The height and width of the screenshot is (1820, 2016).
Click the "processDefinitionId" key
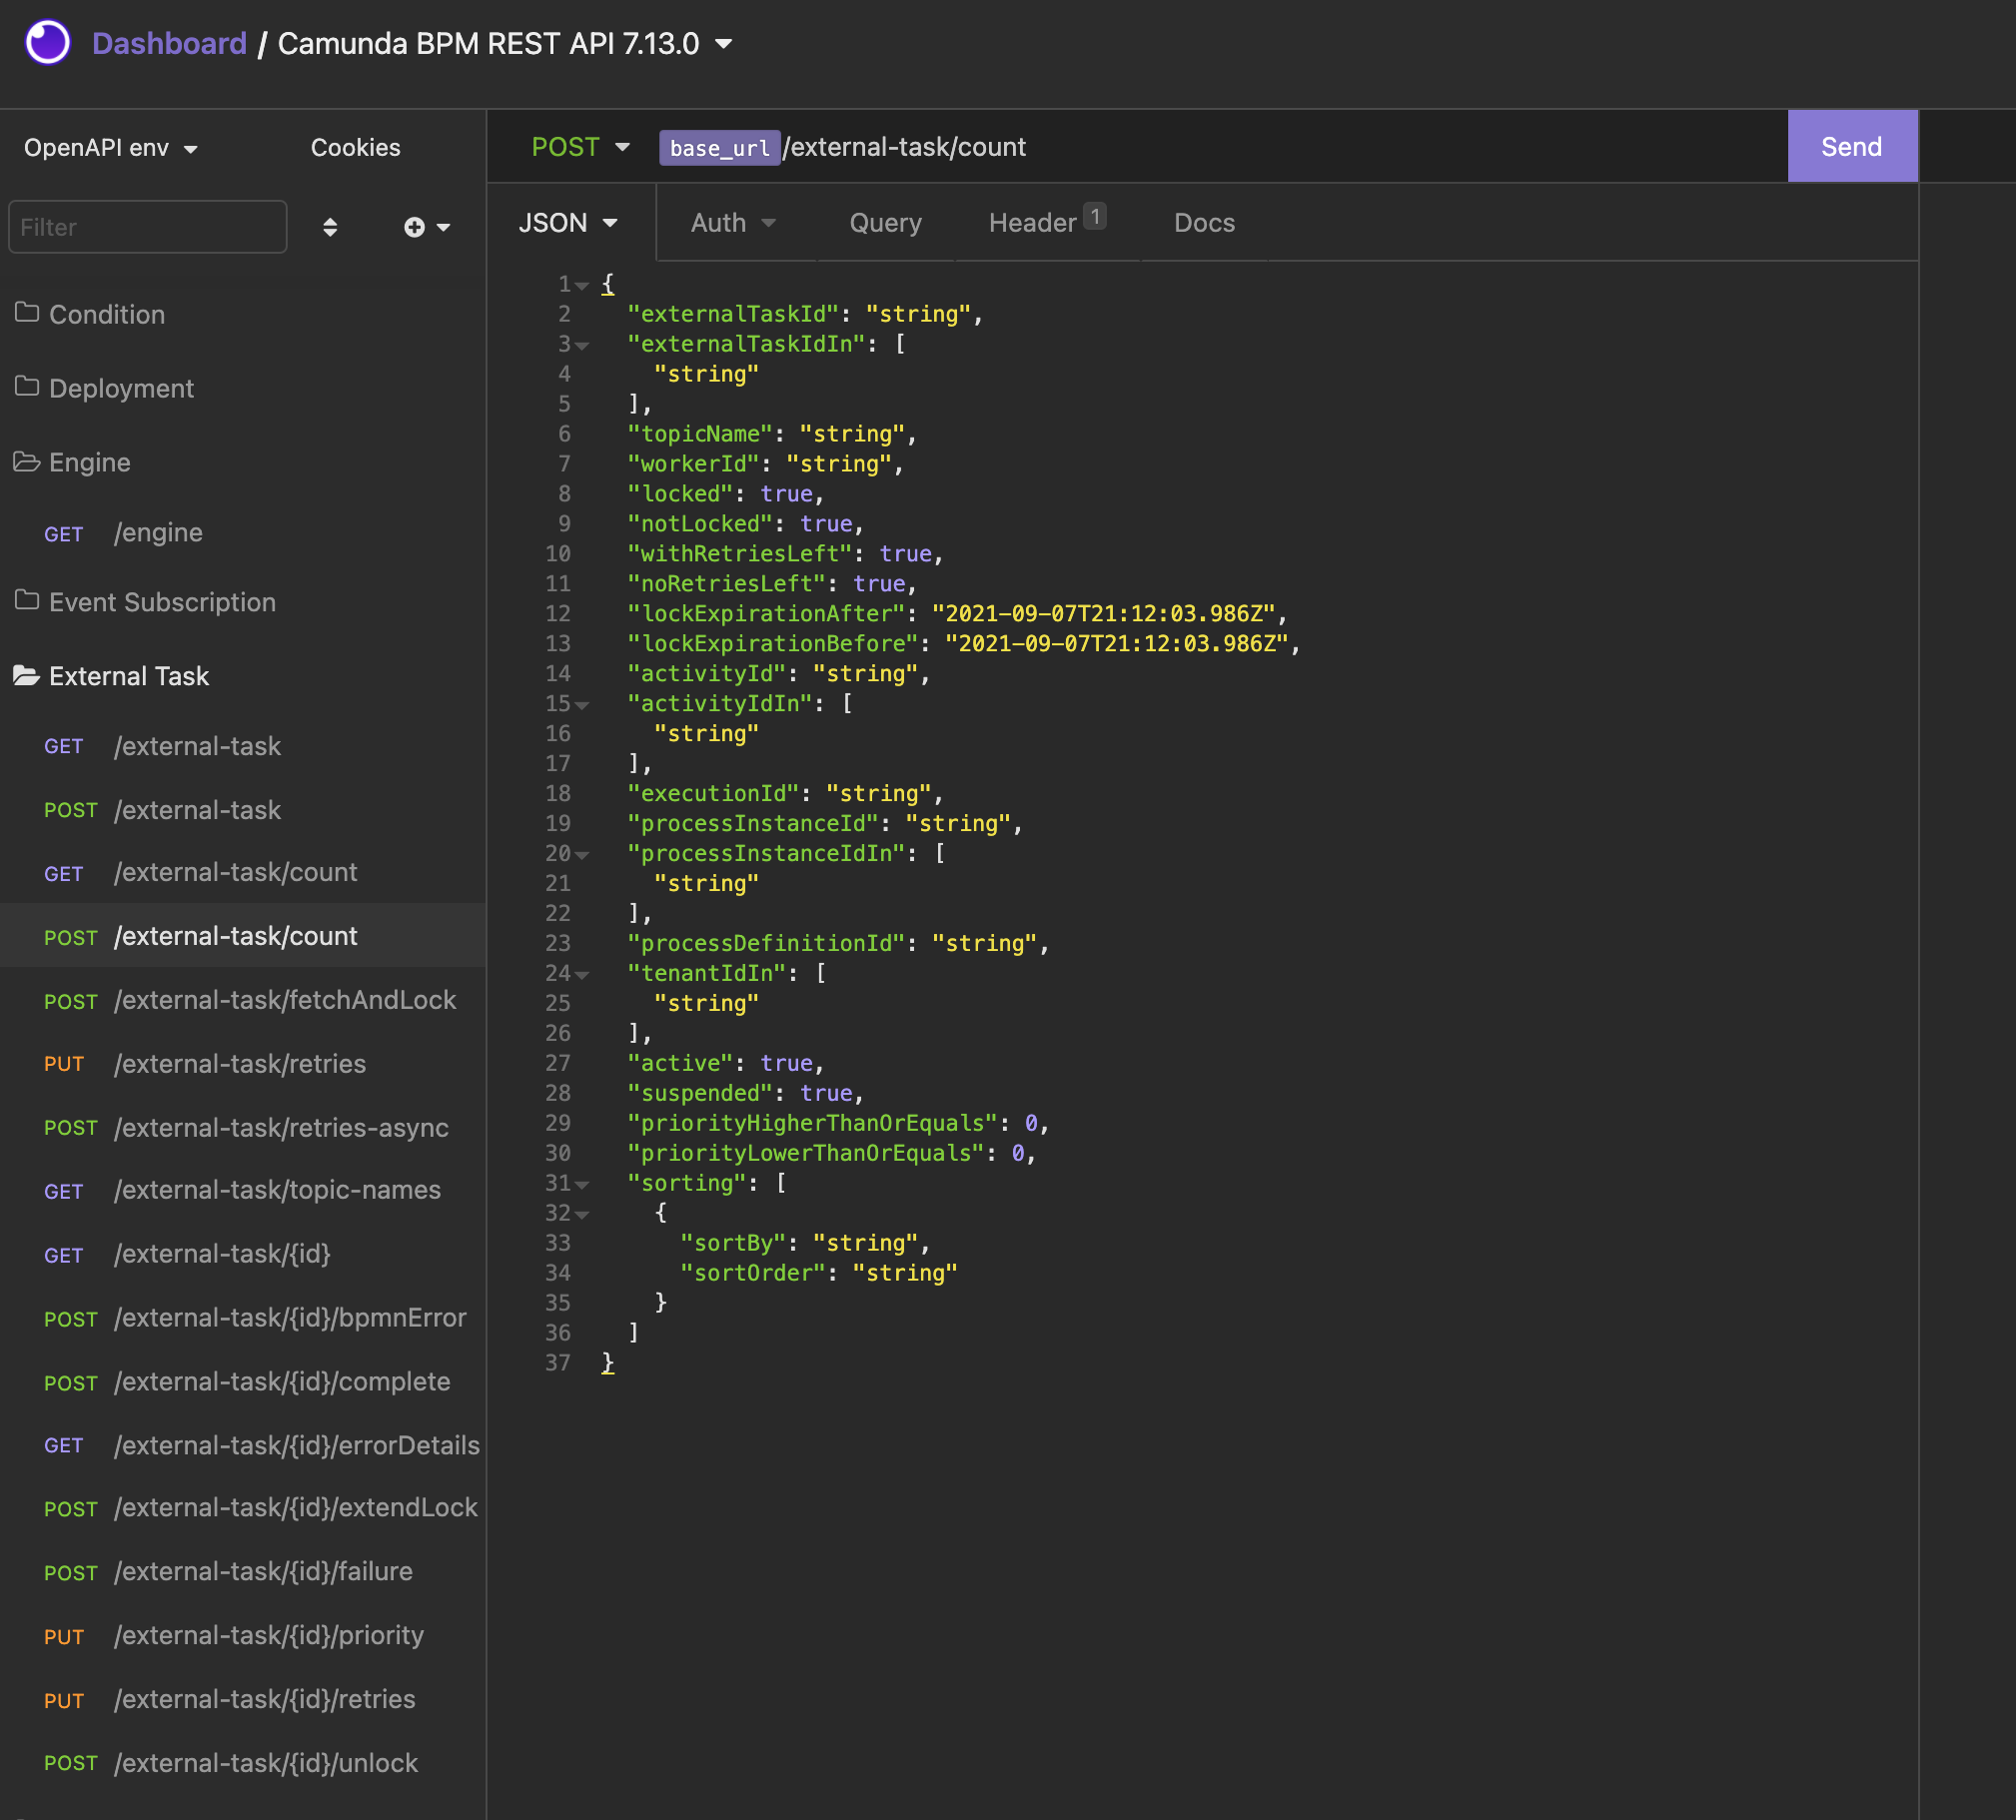pos(766,944)
